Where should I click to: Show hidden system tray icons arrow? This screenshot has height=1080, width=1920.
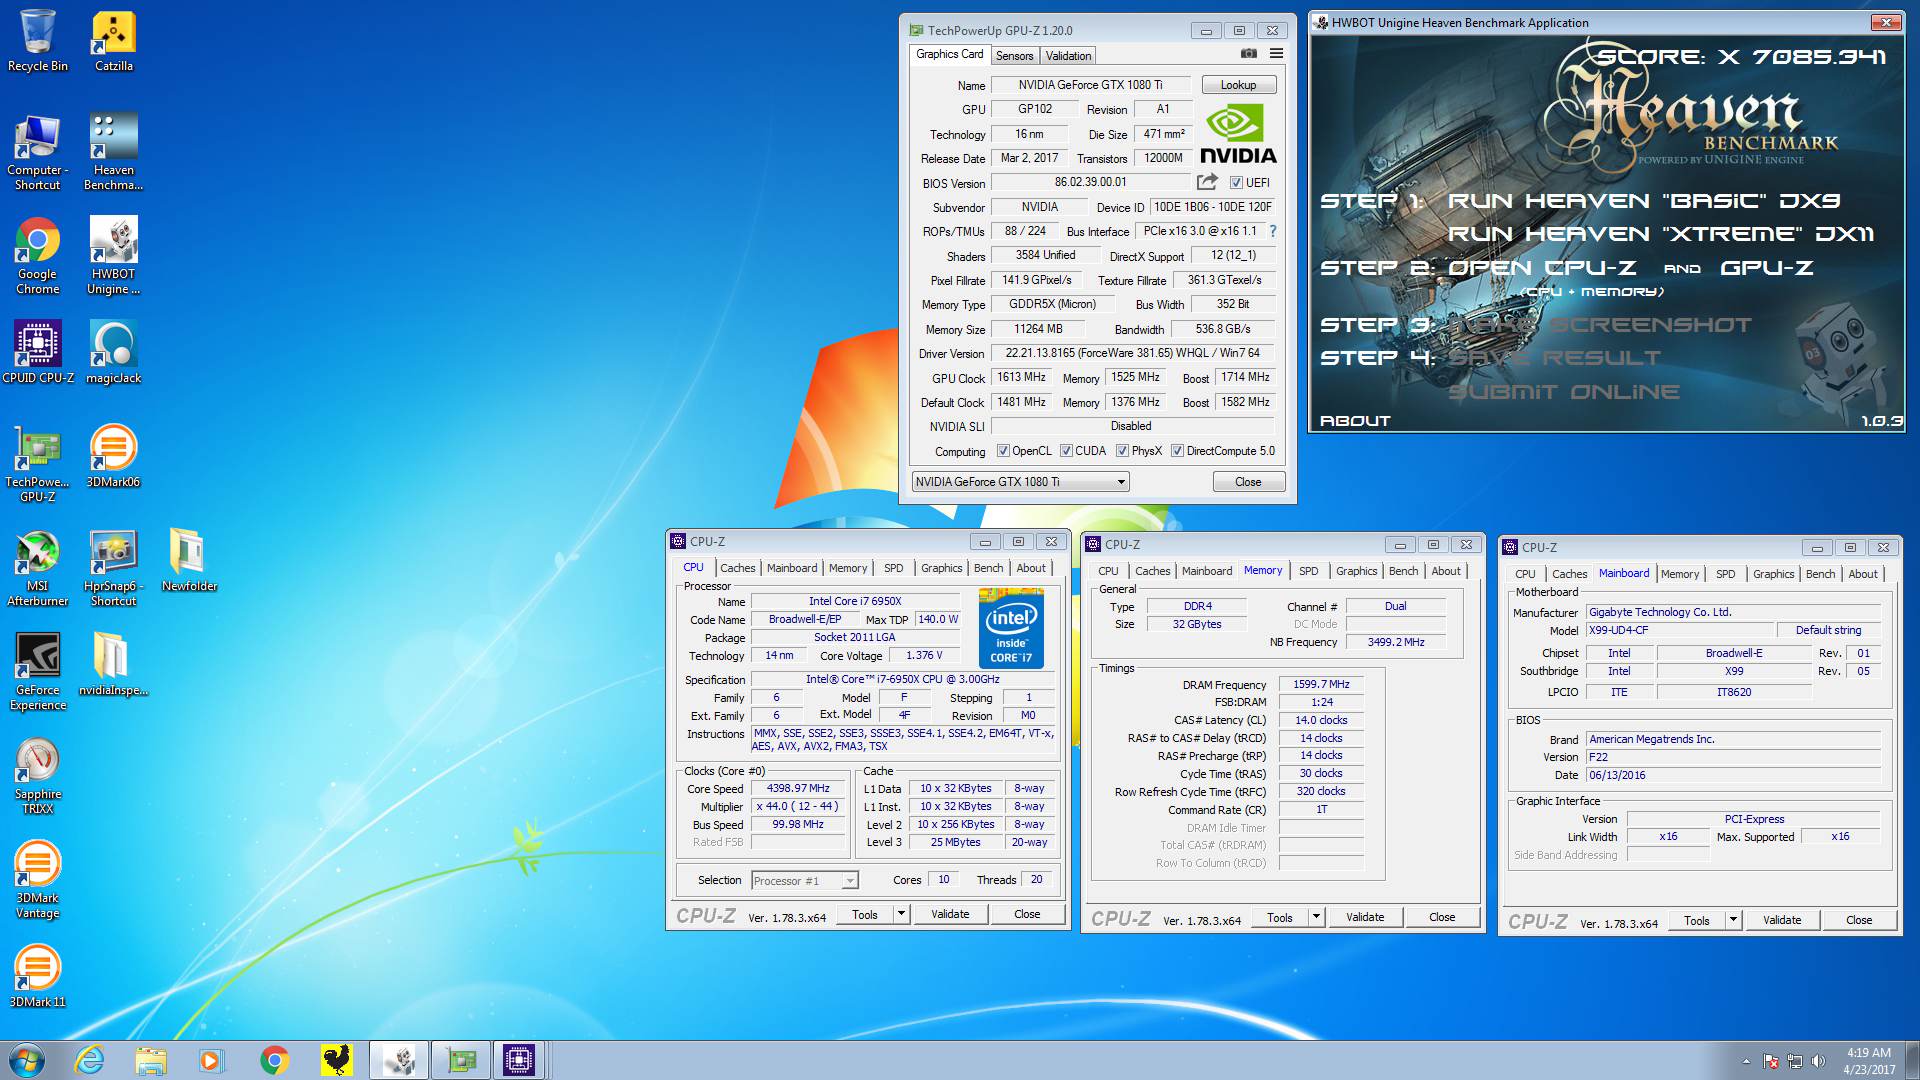[1746, 1061]
